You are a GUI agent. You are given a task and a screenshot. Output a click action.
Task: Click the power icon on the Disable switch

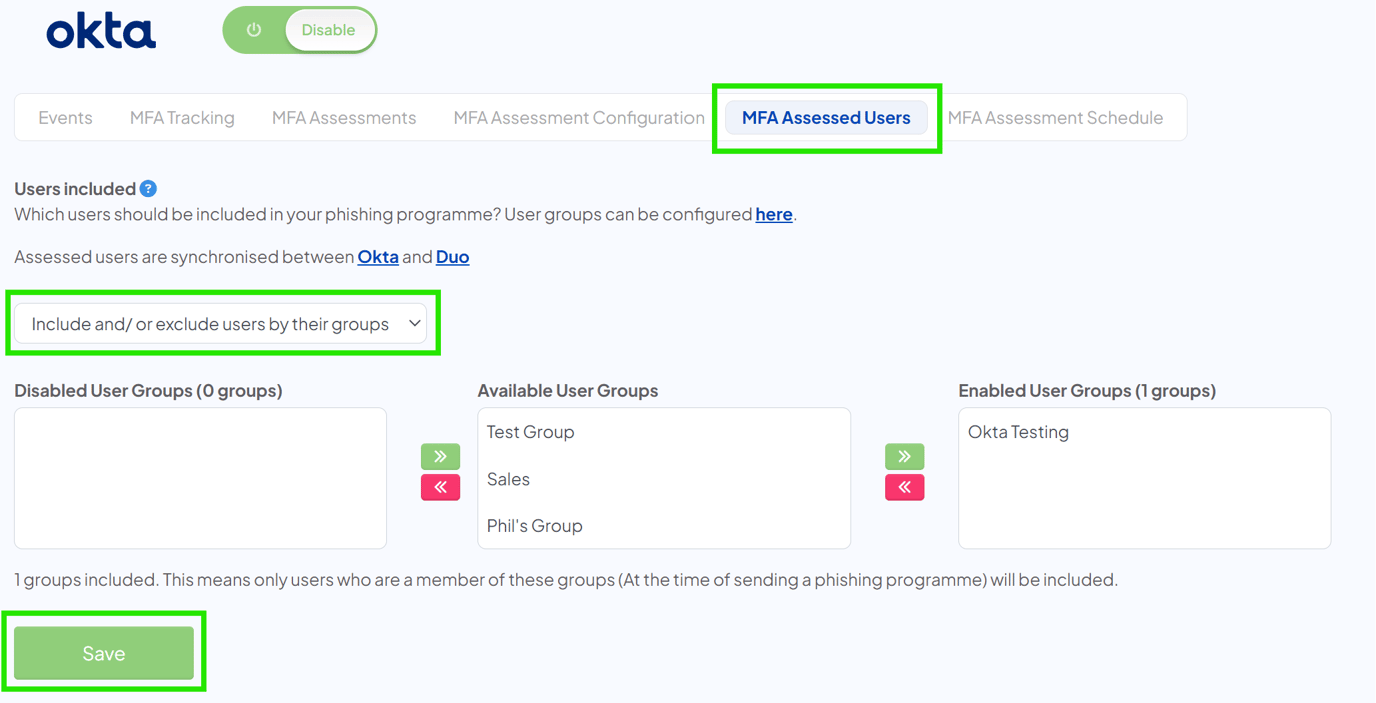click(x=254, y=30)
